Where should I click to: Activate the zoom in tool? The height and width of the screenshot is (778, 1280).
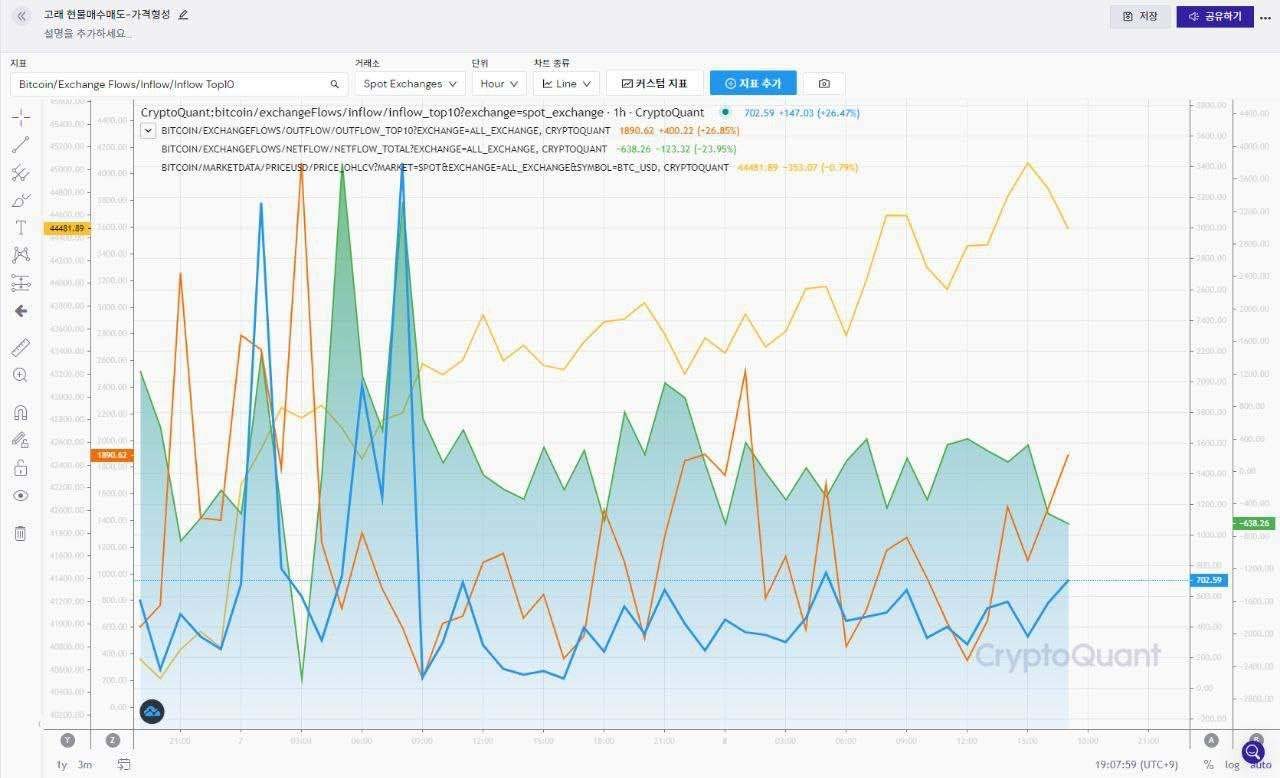[20, 375]
